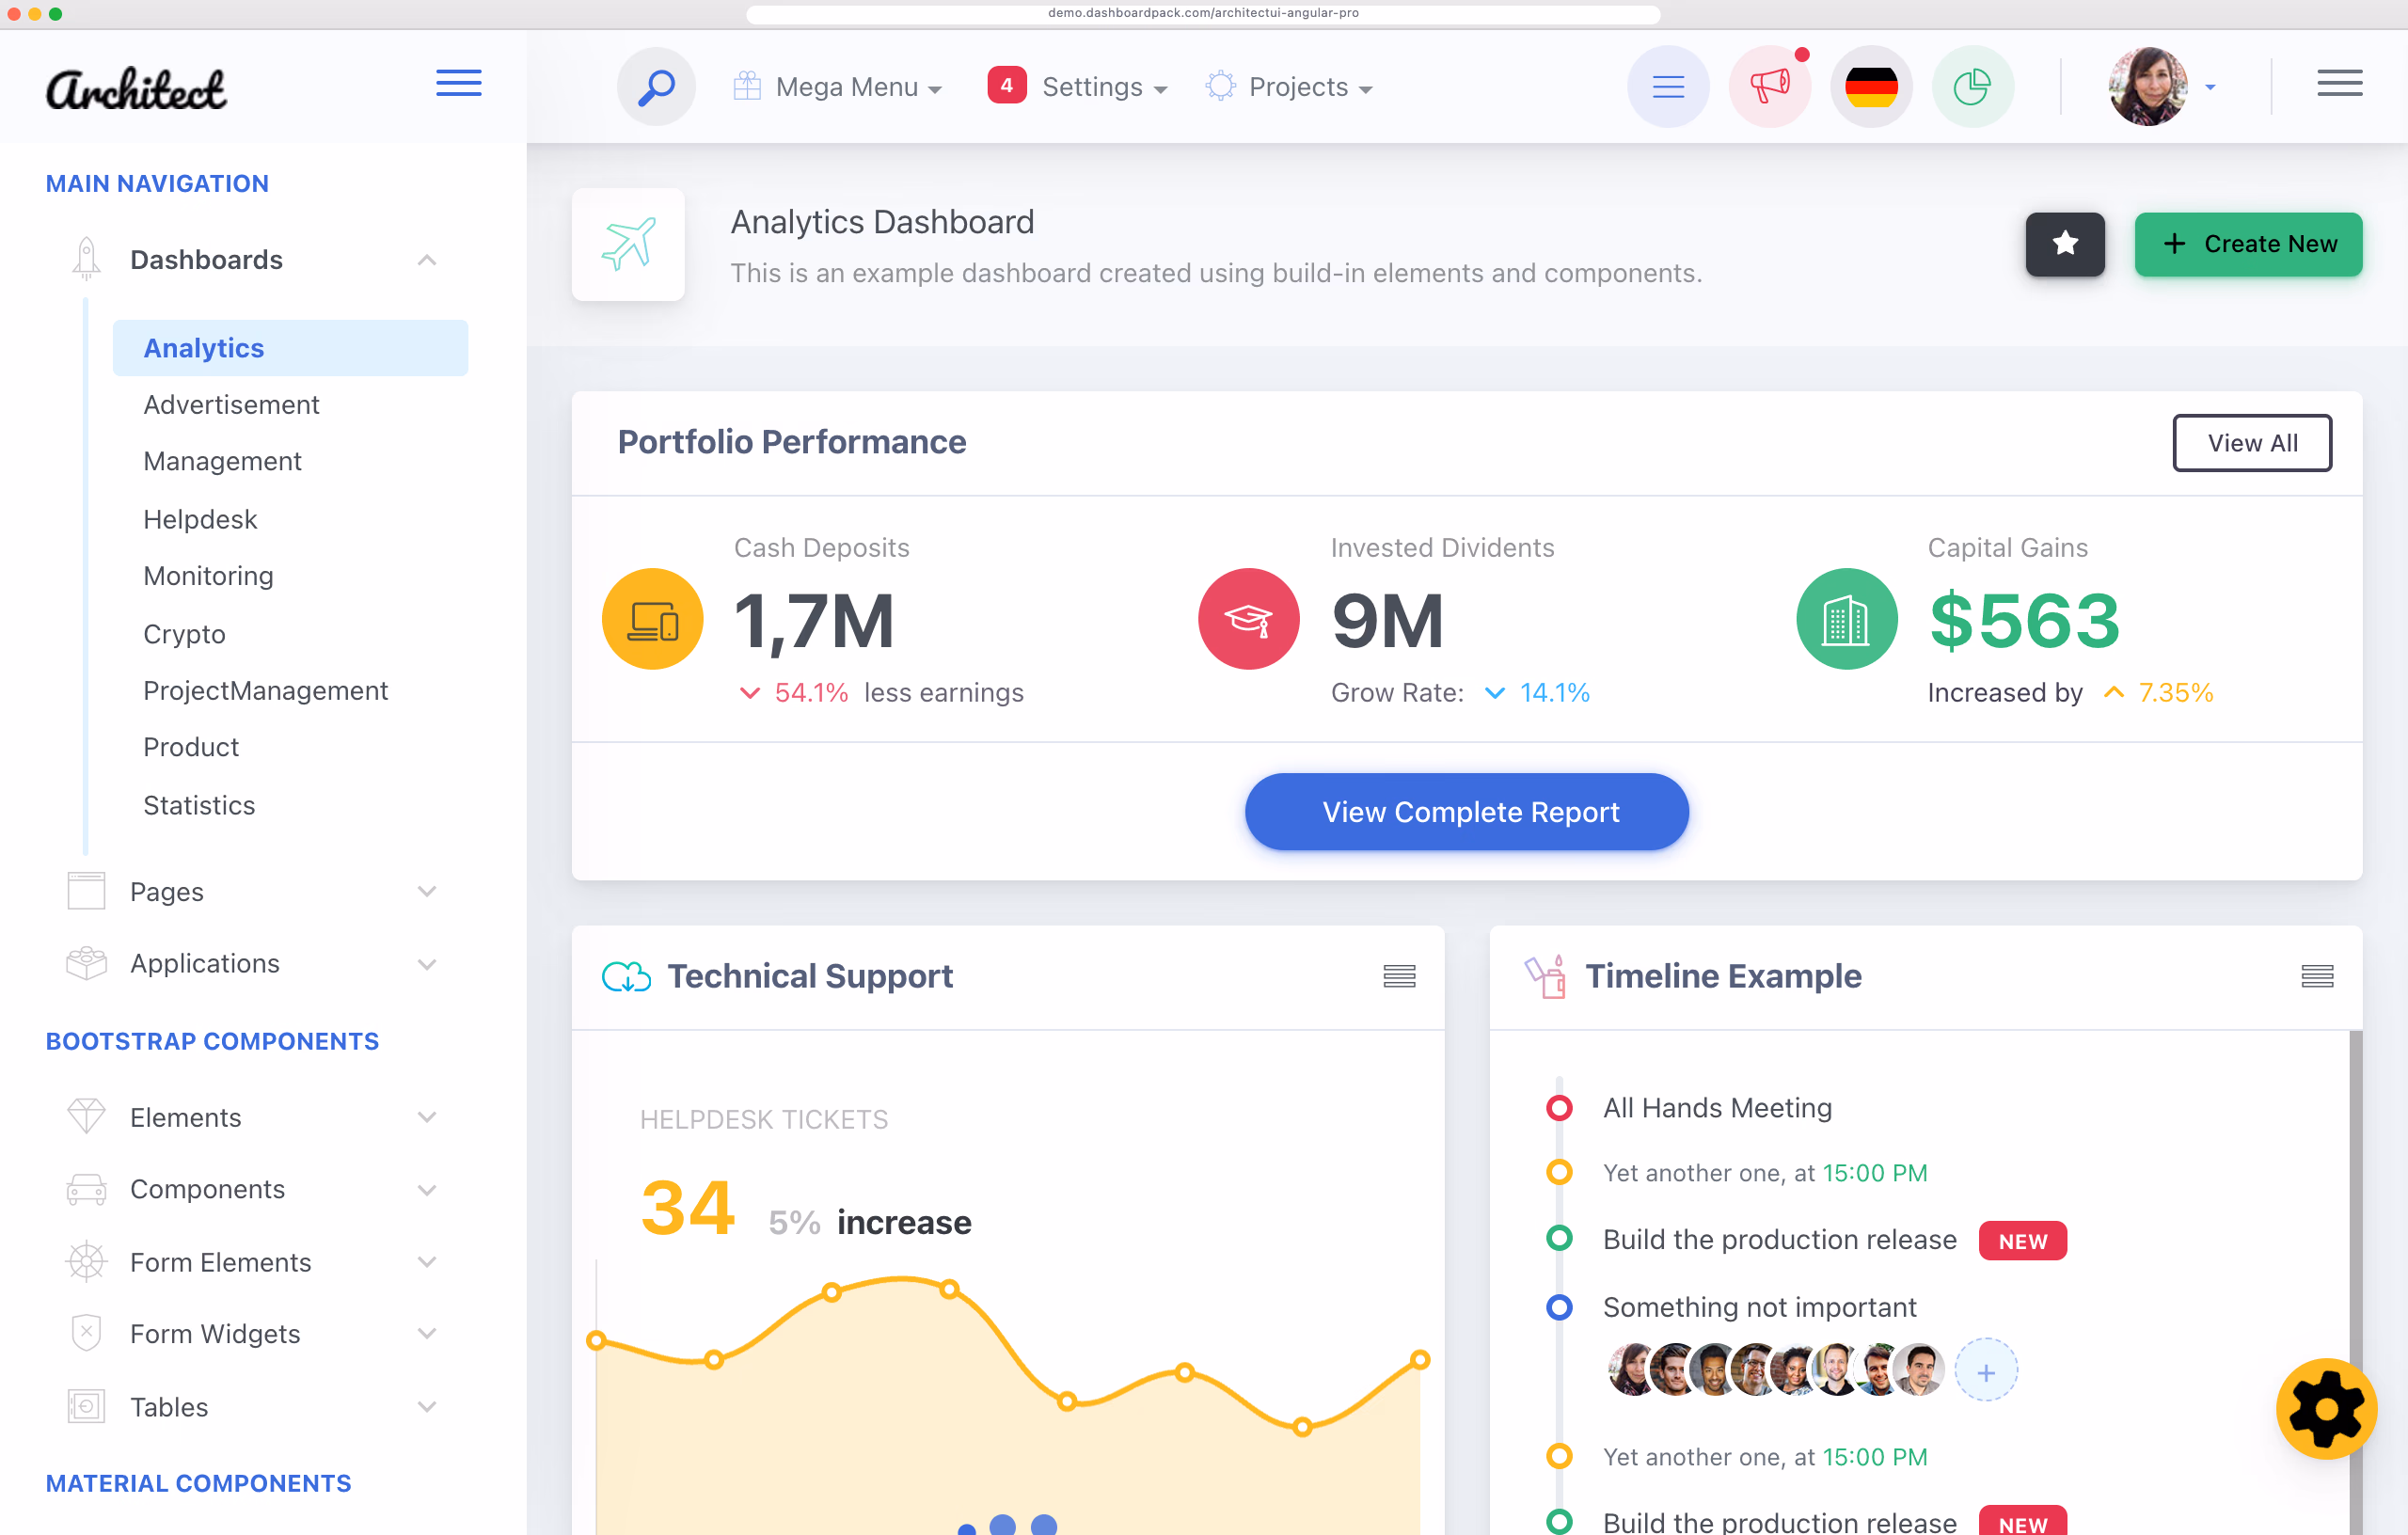Image resolution: width=2408 pixels, height=1535 pixels.
Task: Click the first NEW badge in timeline
Action: coord(2022,1241)
